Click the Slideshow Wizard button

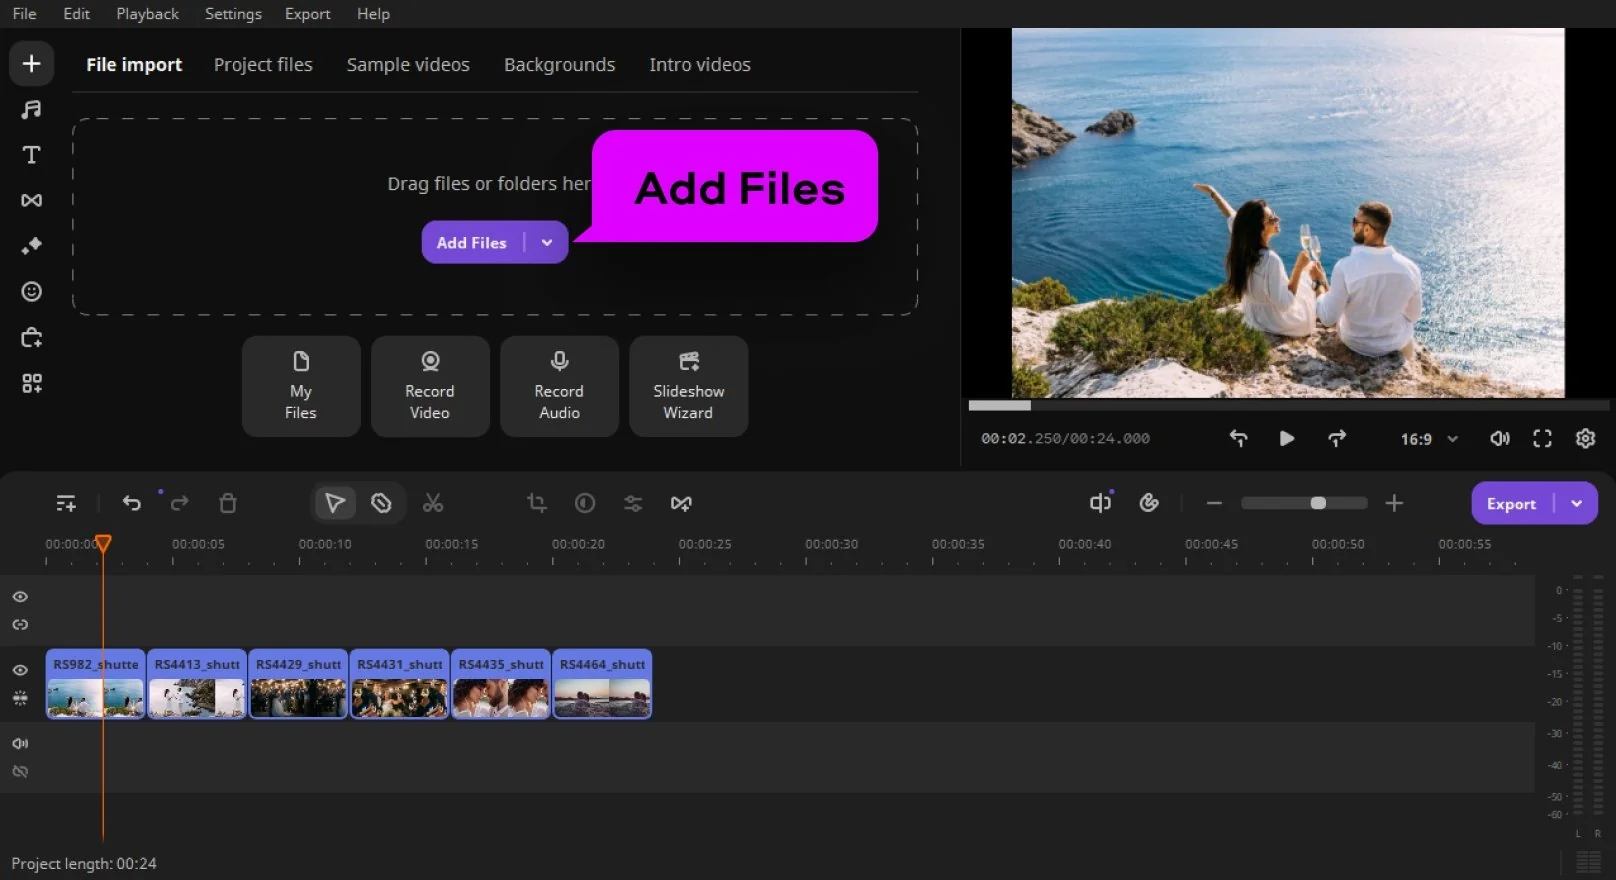click(688, 386)
